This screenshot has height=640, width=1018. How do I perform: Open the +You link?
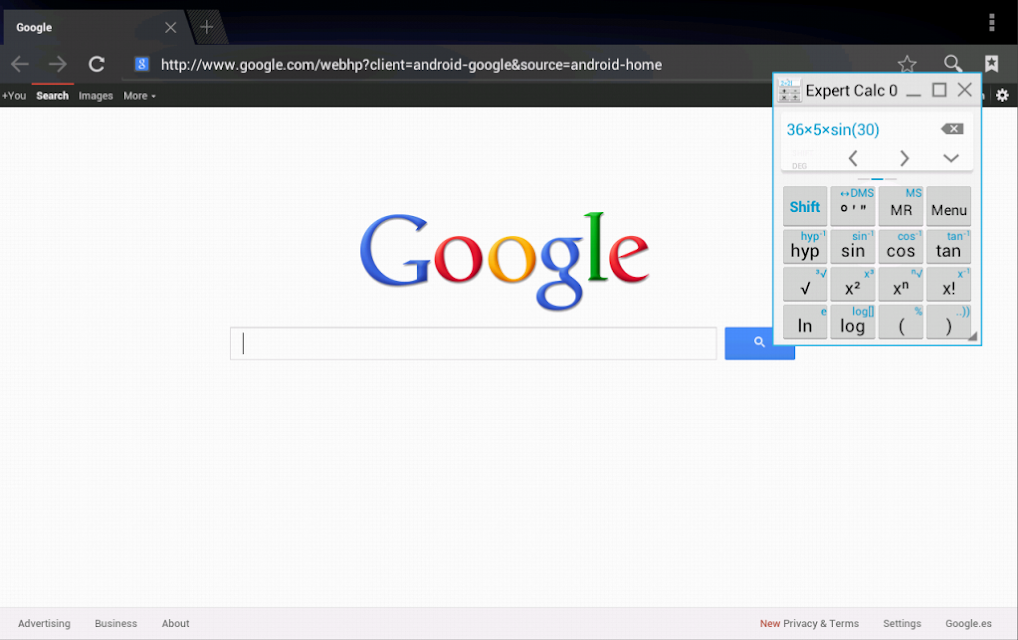click(x=14, y=95)
